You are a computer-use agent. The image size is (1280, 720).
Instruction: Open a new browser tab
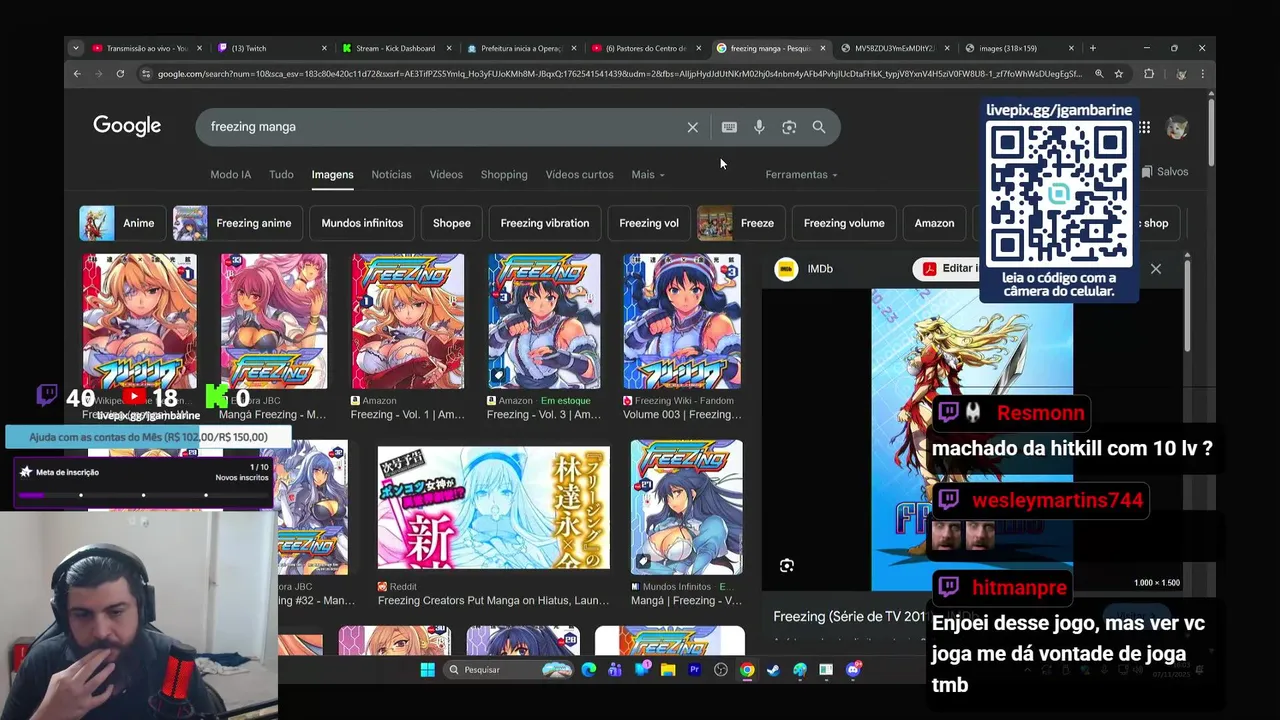click(x=1093, y=48)
